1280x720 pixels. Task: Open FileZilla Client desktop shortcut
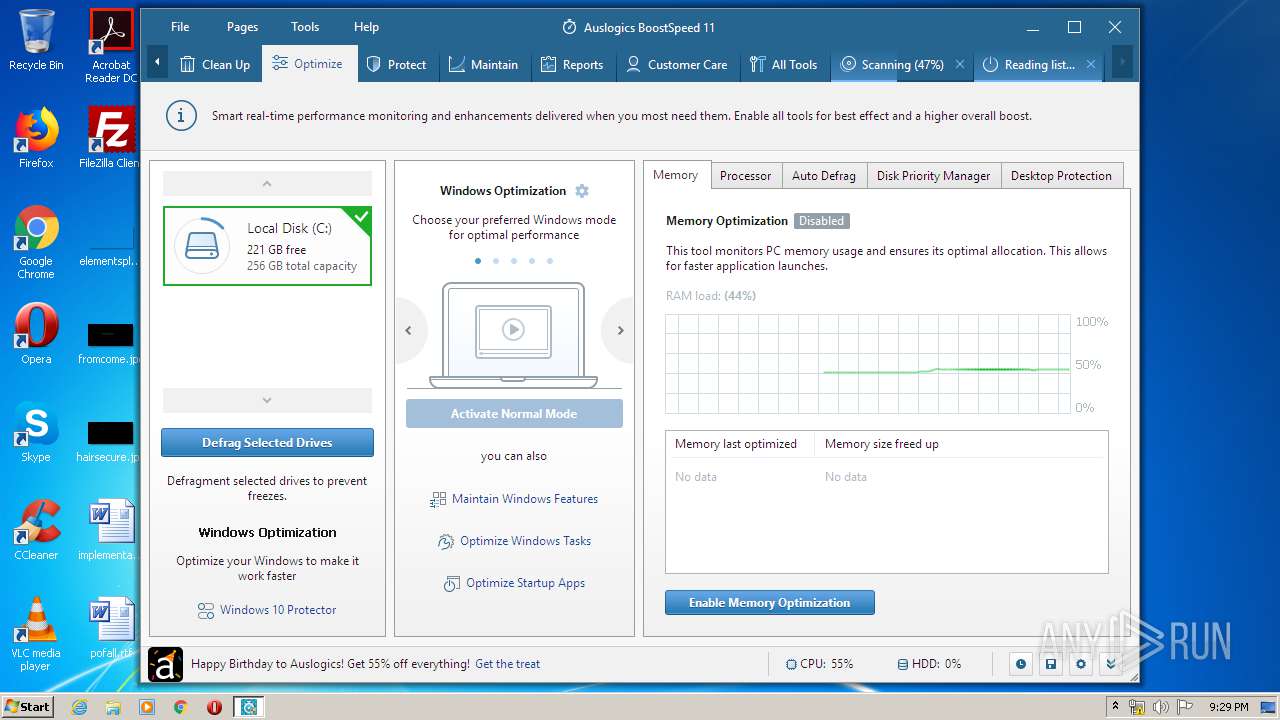pos(111,138)
